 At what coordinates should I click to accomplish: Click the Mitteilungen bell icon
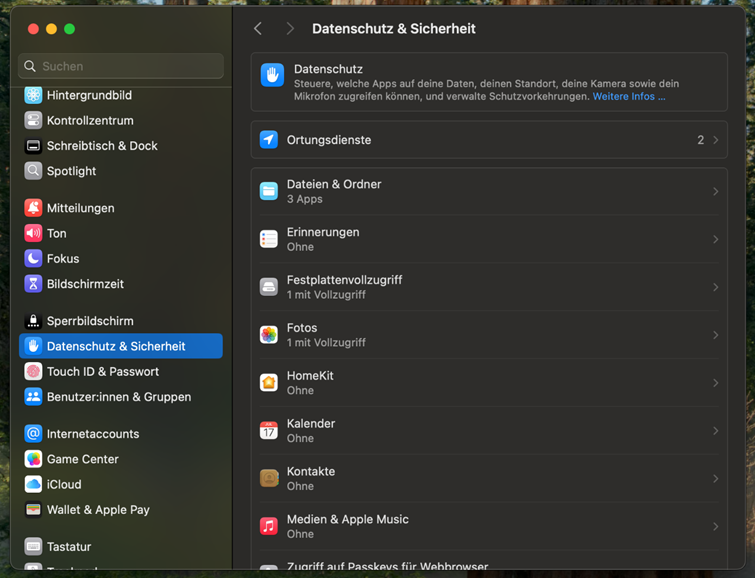[x=33, y=208]
